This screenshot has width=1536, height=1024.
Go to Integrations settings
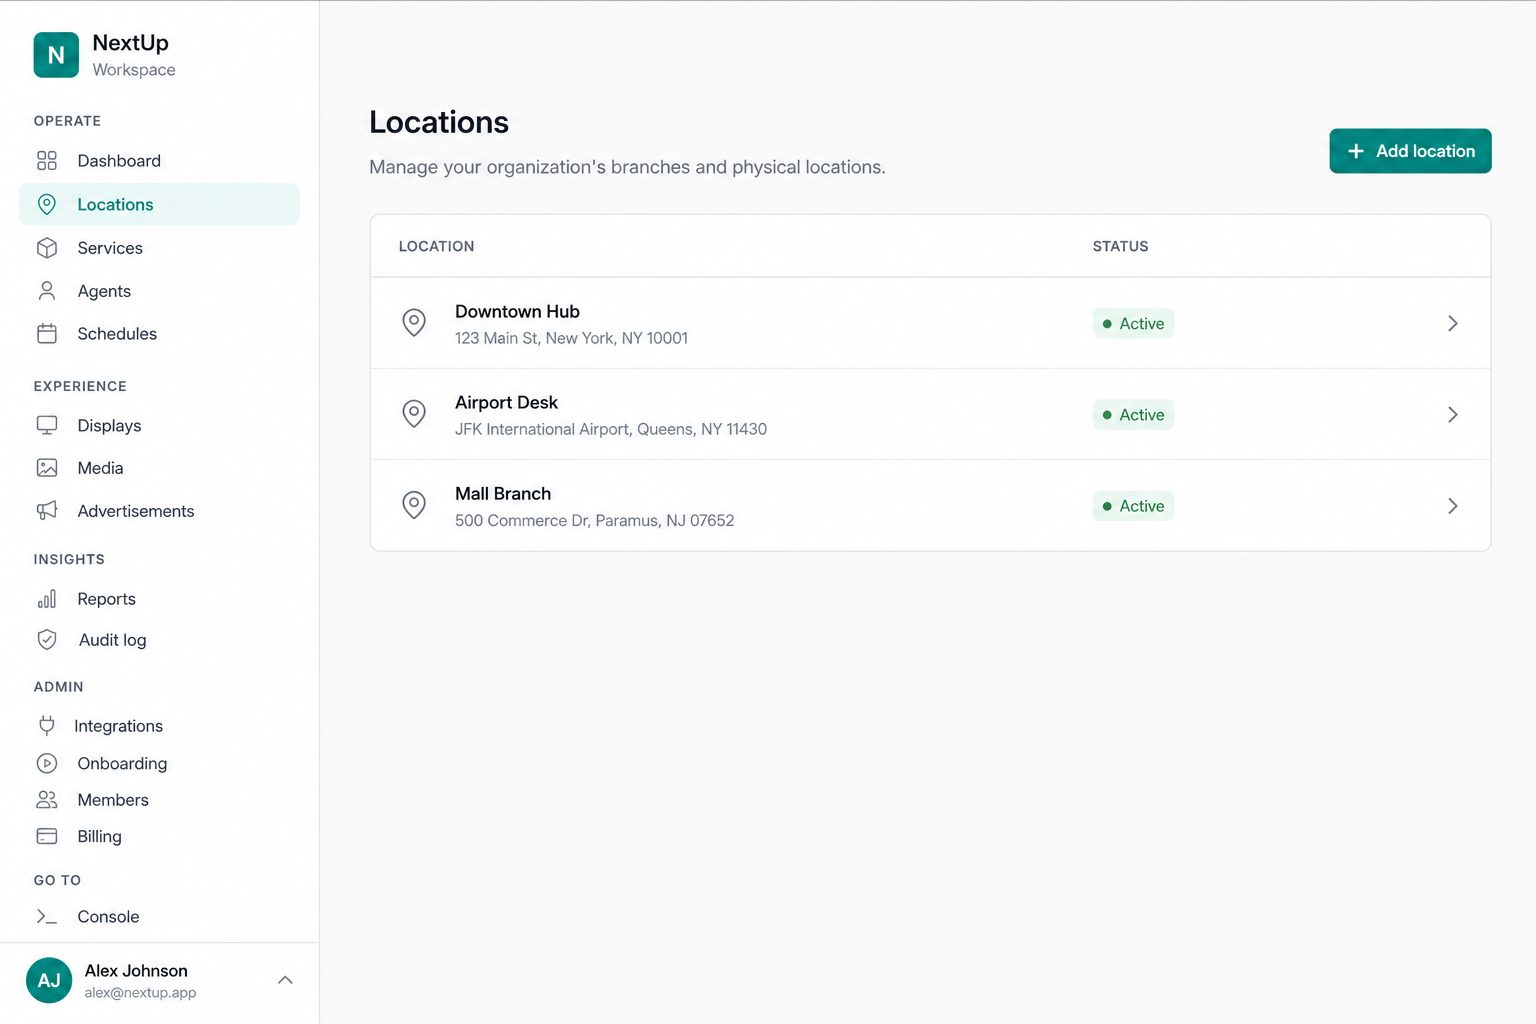pyautogui.click(x=160, y=725)
